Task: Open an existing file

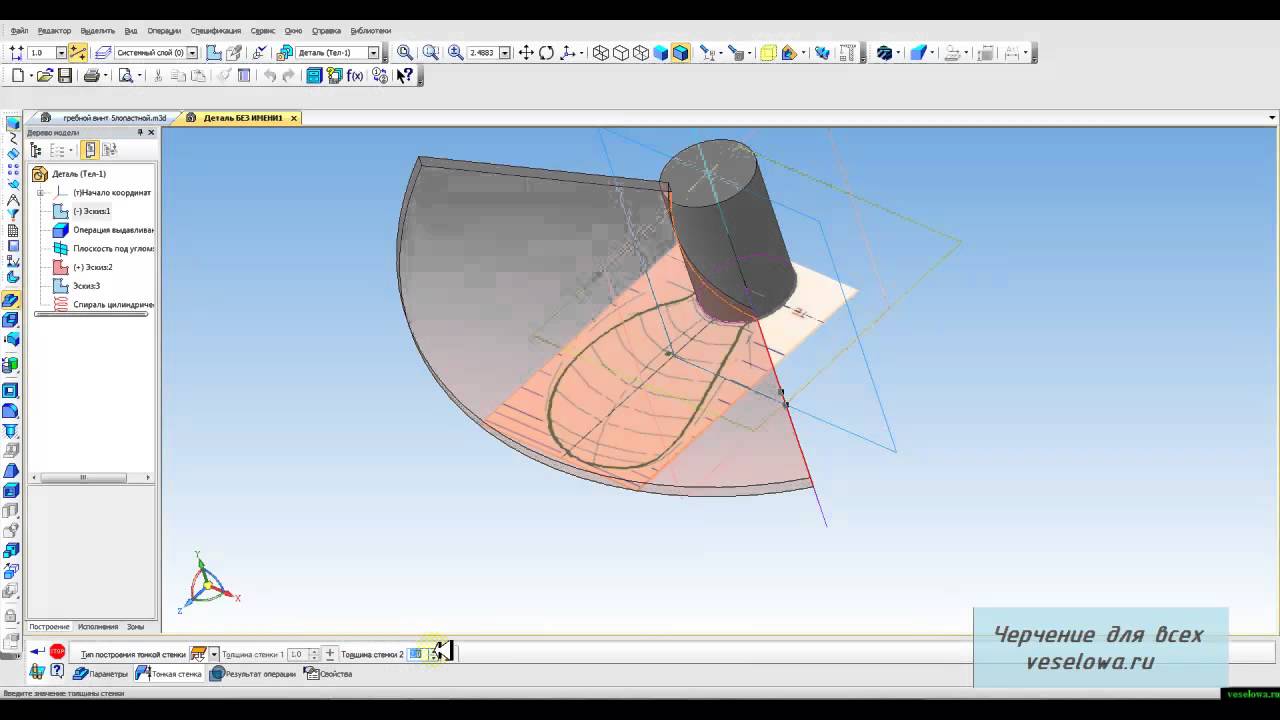Action: tap(44, 76)
